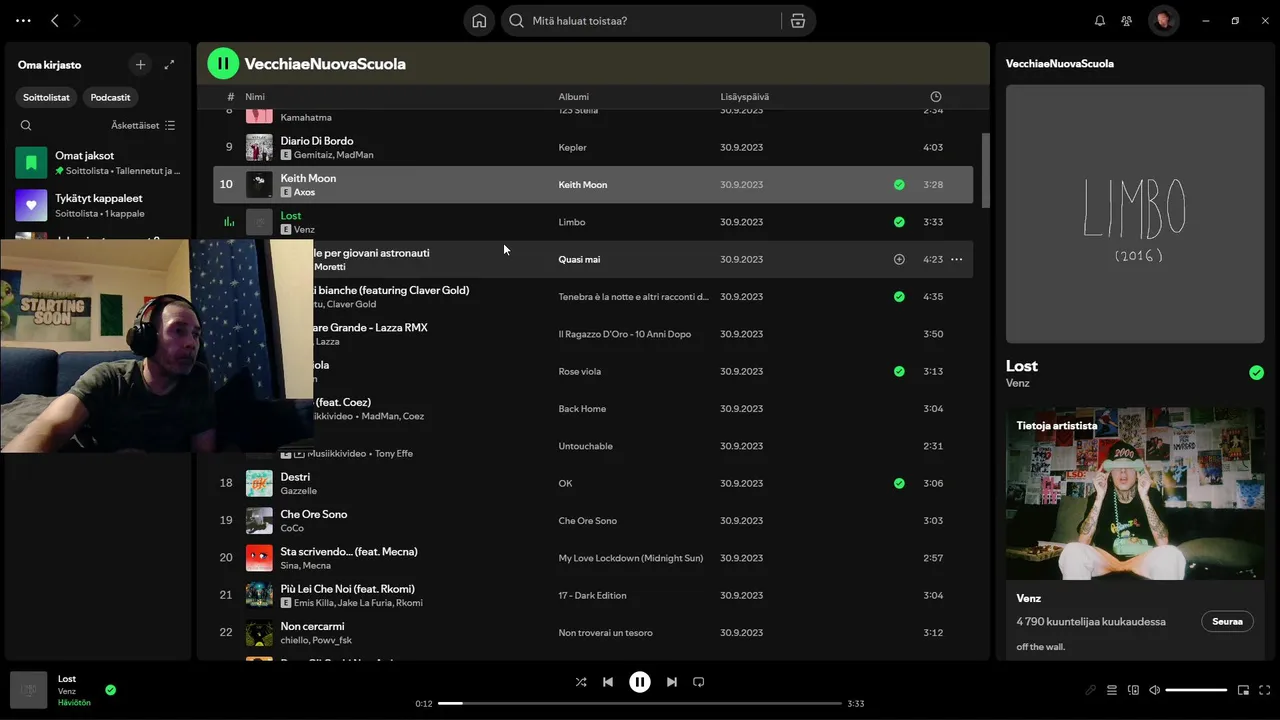Click the now-playing album thumbnail in the bottom bar
The width and height of the screenshot is (1280, 720).
pyautogui.click(x=28, y=690)
